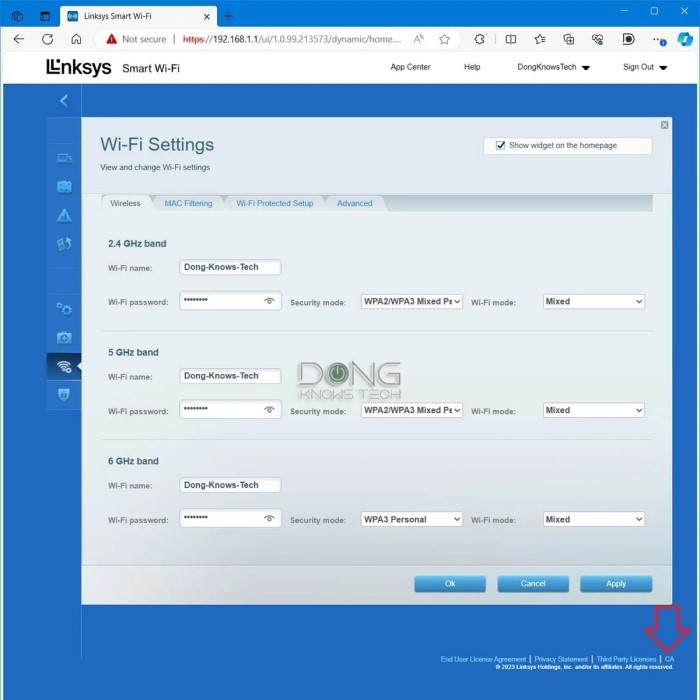Open Read aloud icon in address bar
The height and width of the screenshot is (700, 700).
418,39
